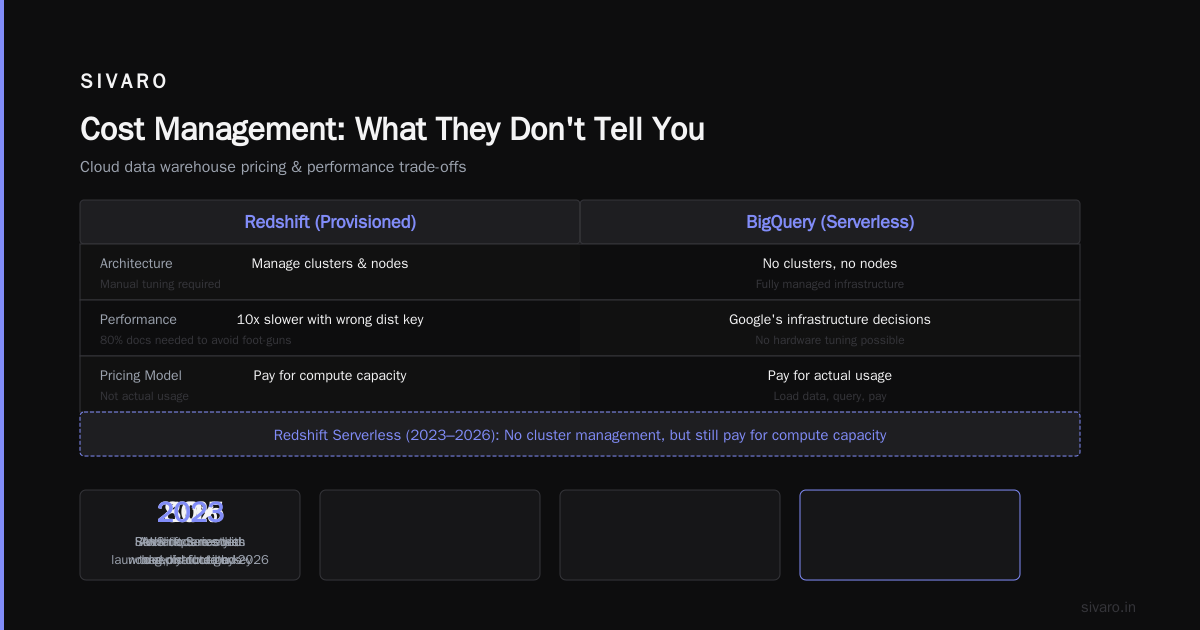This screenshot has width=1200, height=630.
Task: Select the empty card with blue outline
Action: coord(910,535)
